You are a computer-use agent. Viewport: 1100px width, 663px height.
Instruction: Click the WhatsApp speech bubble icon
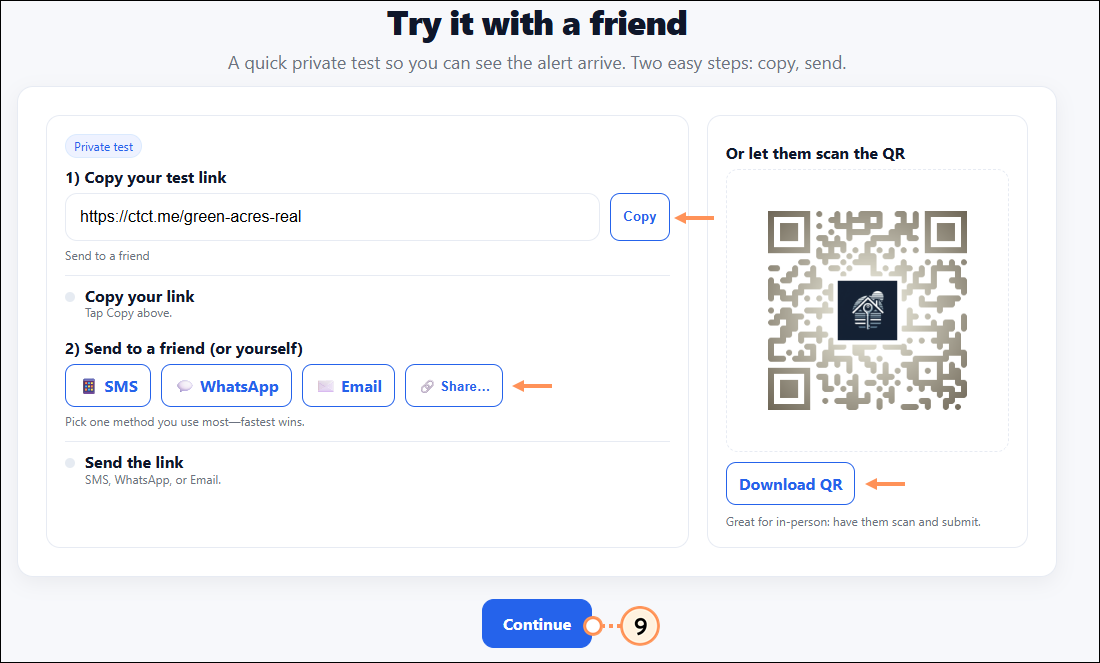184,386
